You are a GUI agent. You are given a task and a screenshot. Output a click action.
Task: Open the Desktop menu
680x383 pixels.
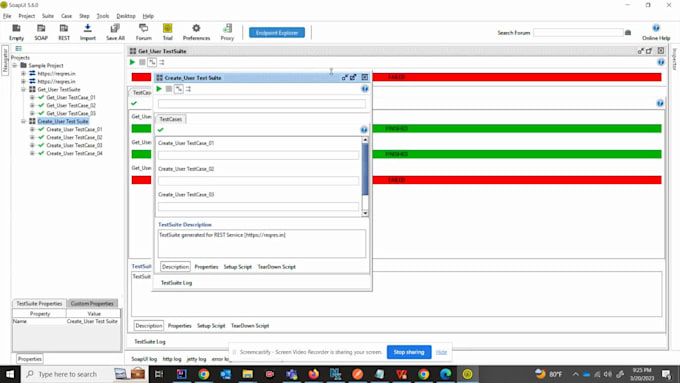tap(126, 16)
